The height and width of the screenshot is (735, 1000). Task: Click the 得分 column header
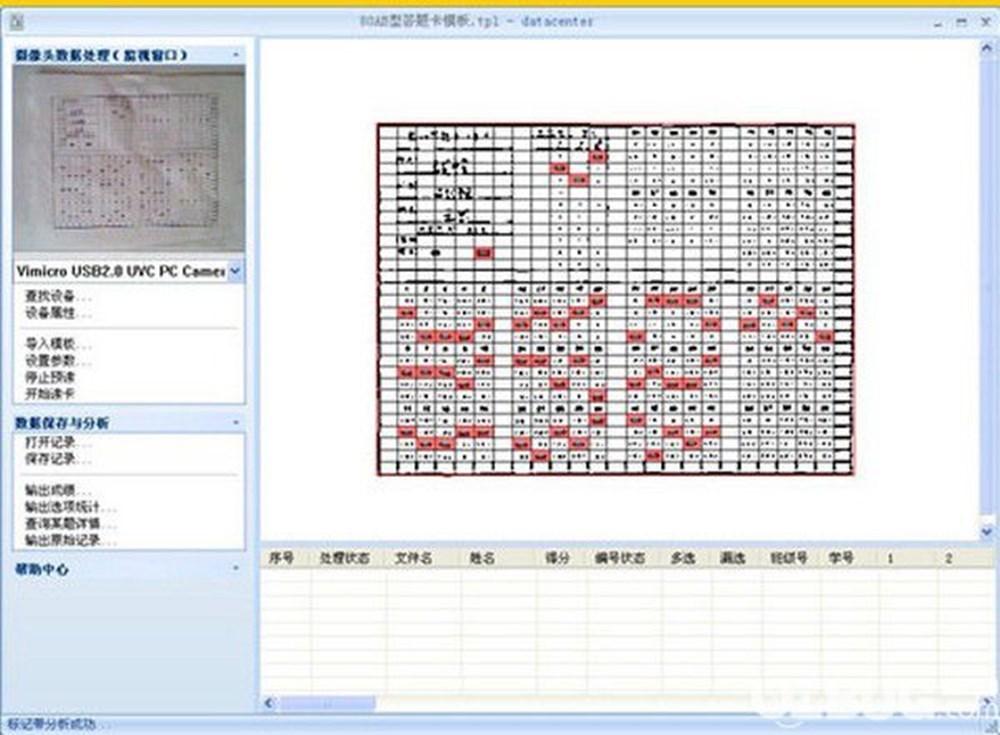click(557, 558)
